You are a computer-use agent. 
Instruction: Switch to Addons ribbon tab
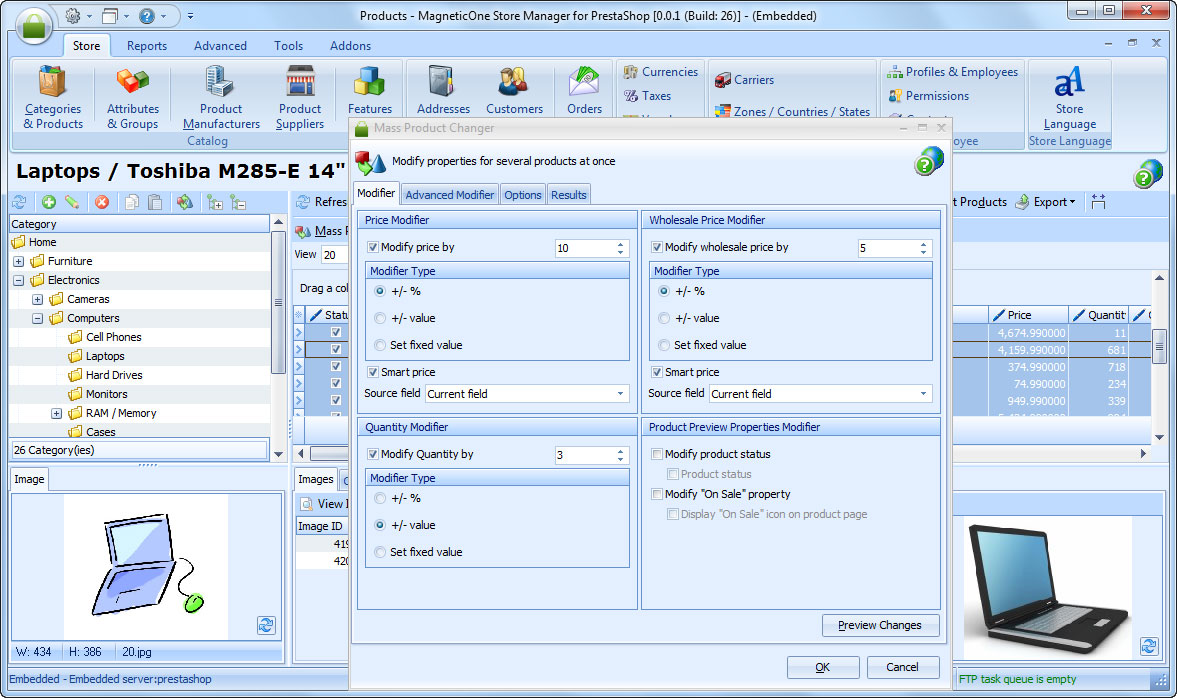click(x=350, y=46)
